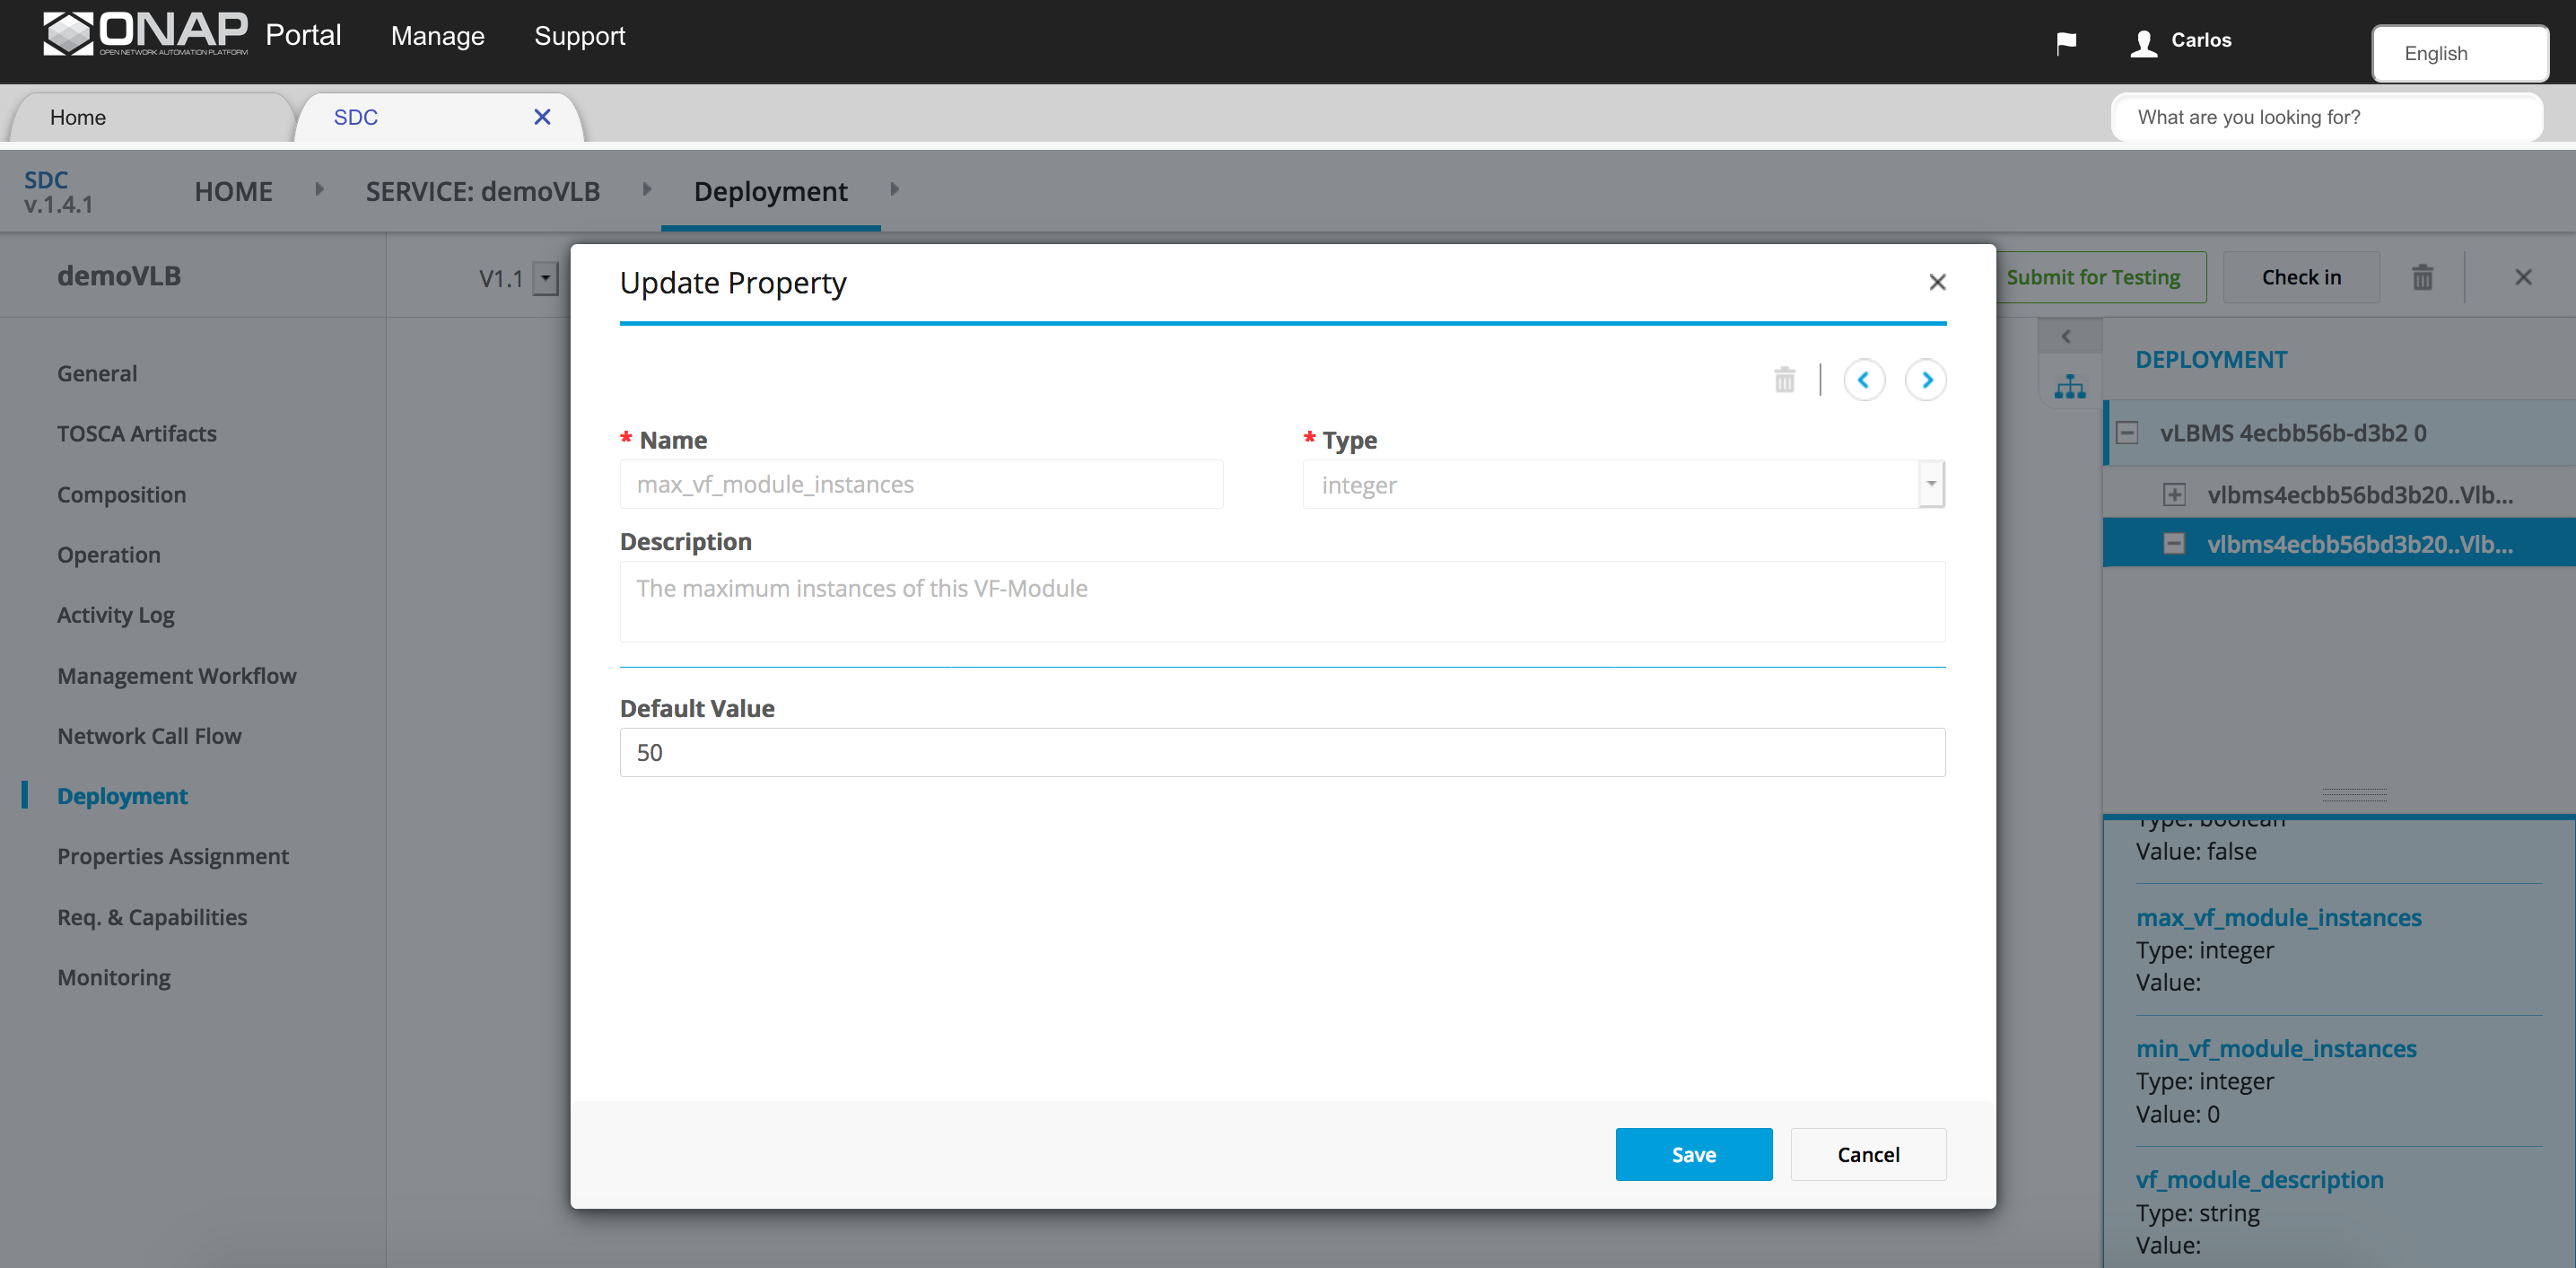The width and height of the screenshot is (2576, 1268).
Task: Click the SDC v.1.4.1 version label
Action: tap(58, 191)
